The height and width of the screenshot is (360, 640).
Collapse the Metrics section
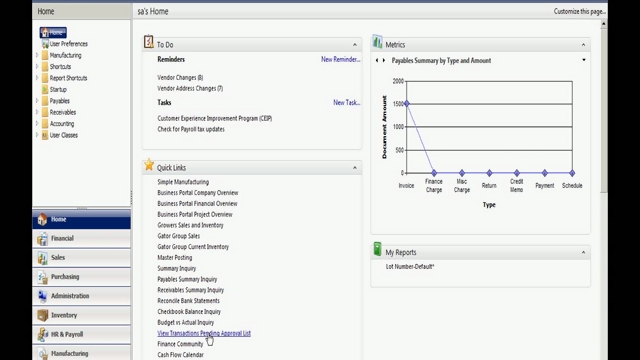click(x=583, y=44)
